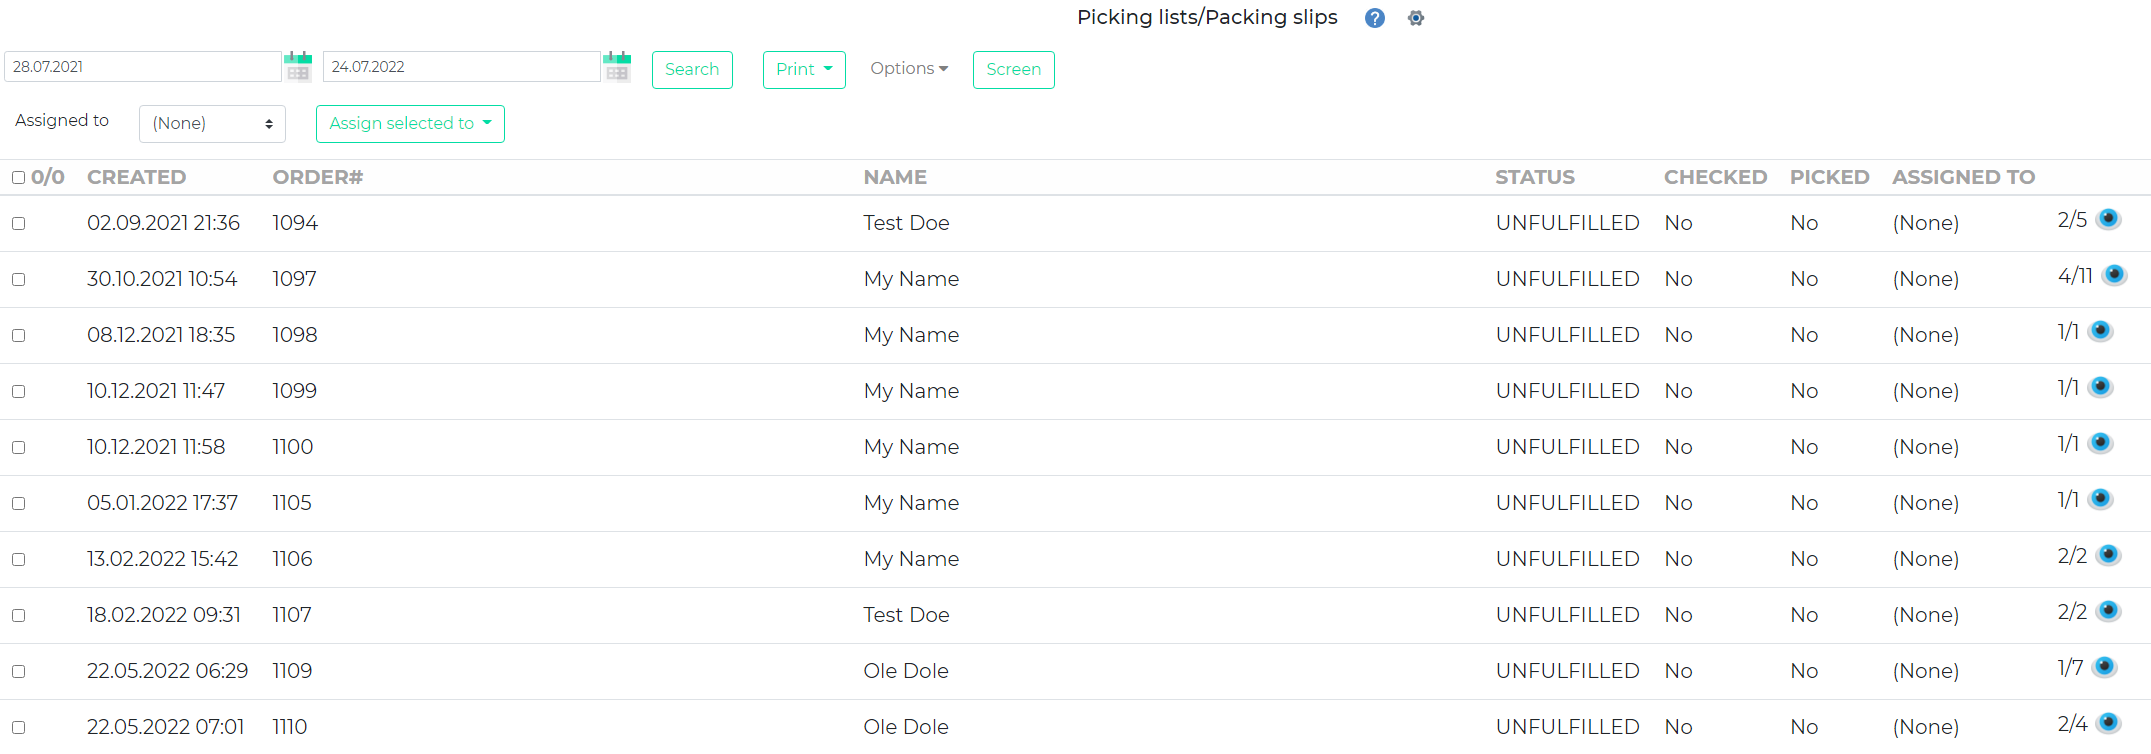Open the eye preview on order 1106
The width and height of the screenshot is (2151, 754).
click(2110, 555)
